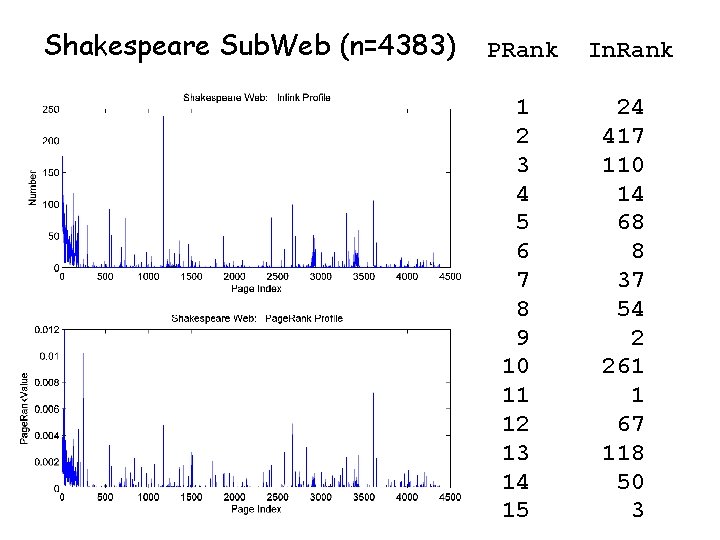Click PRank column entry 15
This screenshot has height=540, width=720.
click(516, 510)
